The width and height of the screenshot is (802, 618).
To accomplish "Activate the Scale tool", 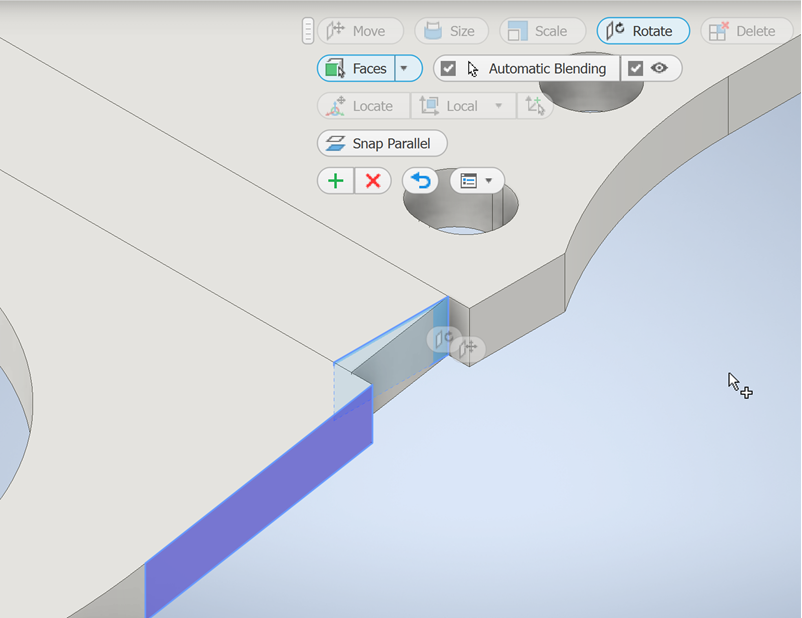I will click(x=542, y=31).
